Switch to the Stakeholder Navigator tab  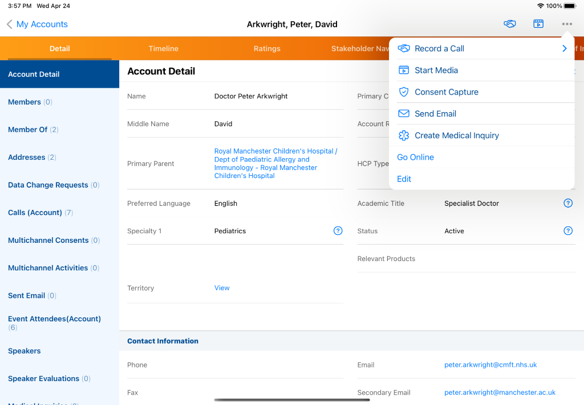(x=360, y=48)
